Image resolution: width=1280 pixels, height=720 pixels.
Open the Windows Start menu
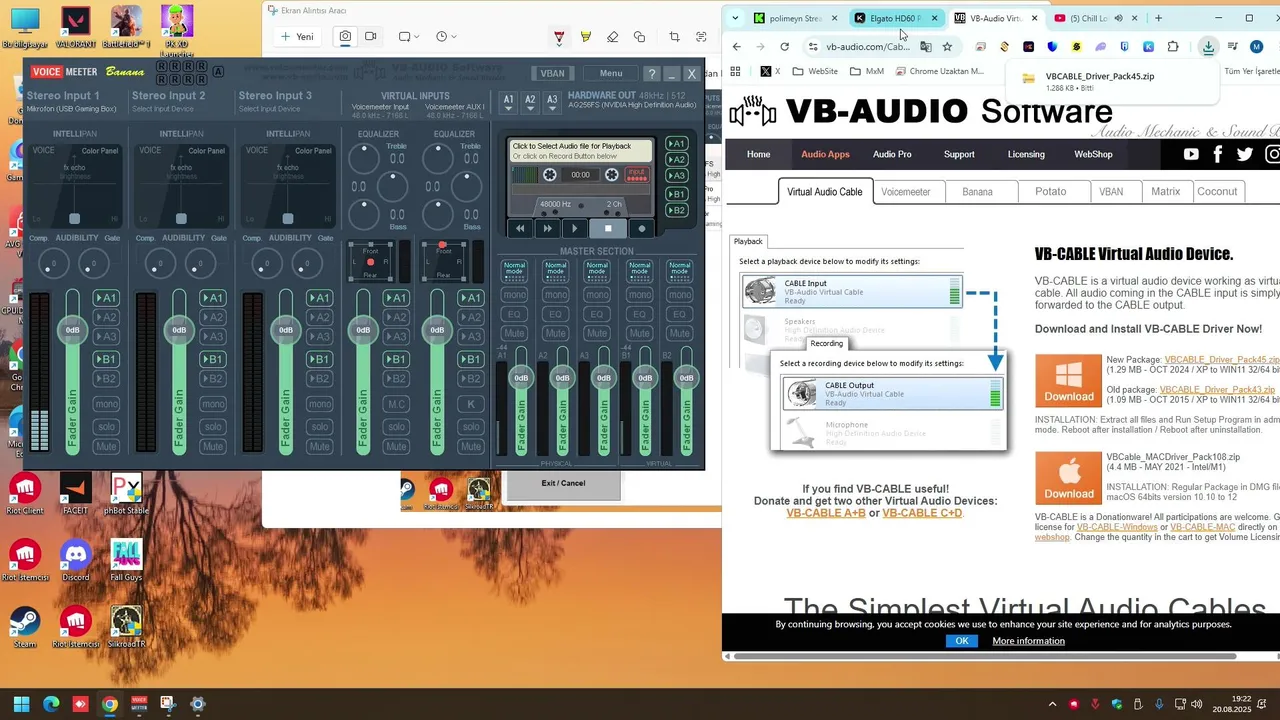coord(21,704)
